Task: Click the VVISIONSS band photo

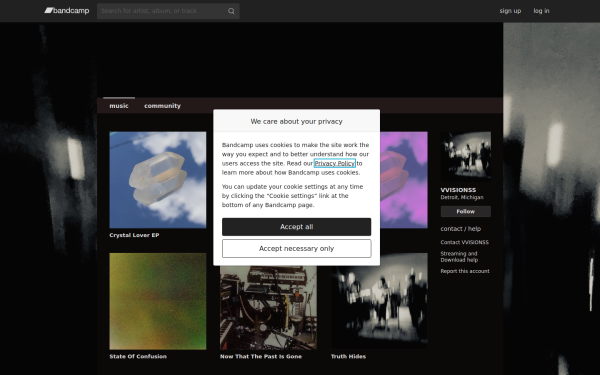Action: point(466,156)
